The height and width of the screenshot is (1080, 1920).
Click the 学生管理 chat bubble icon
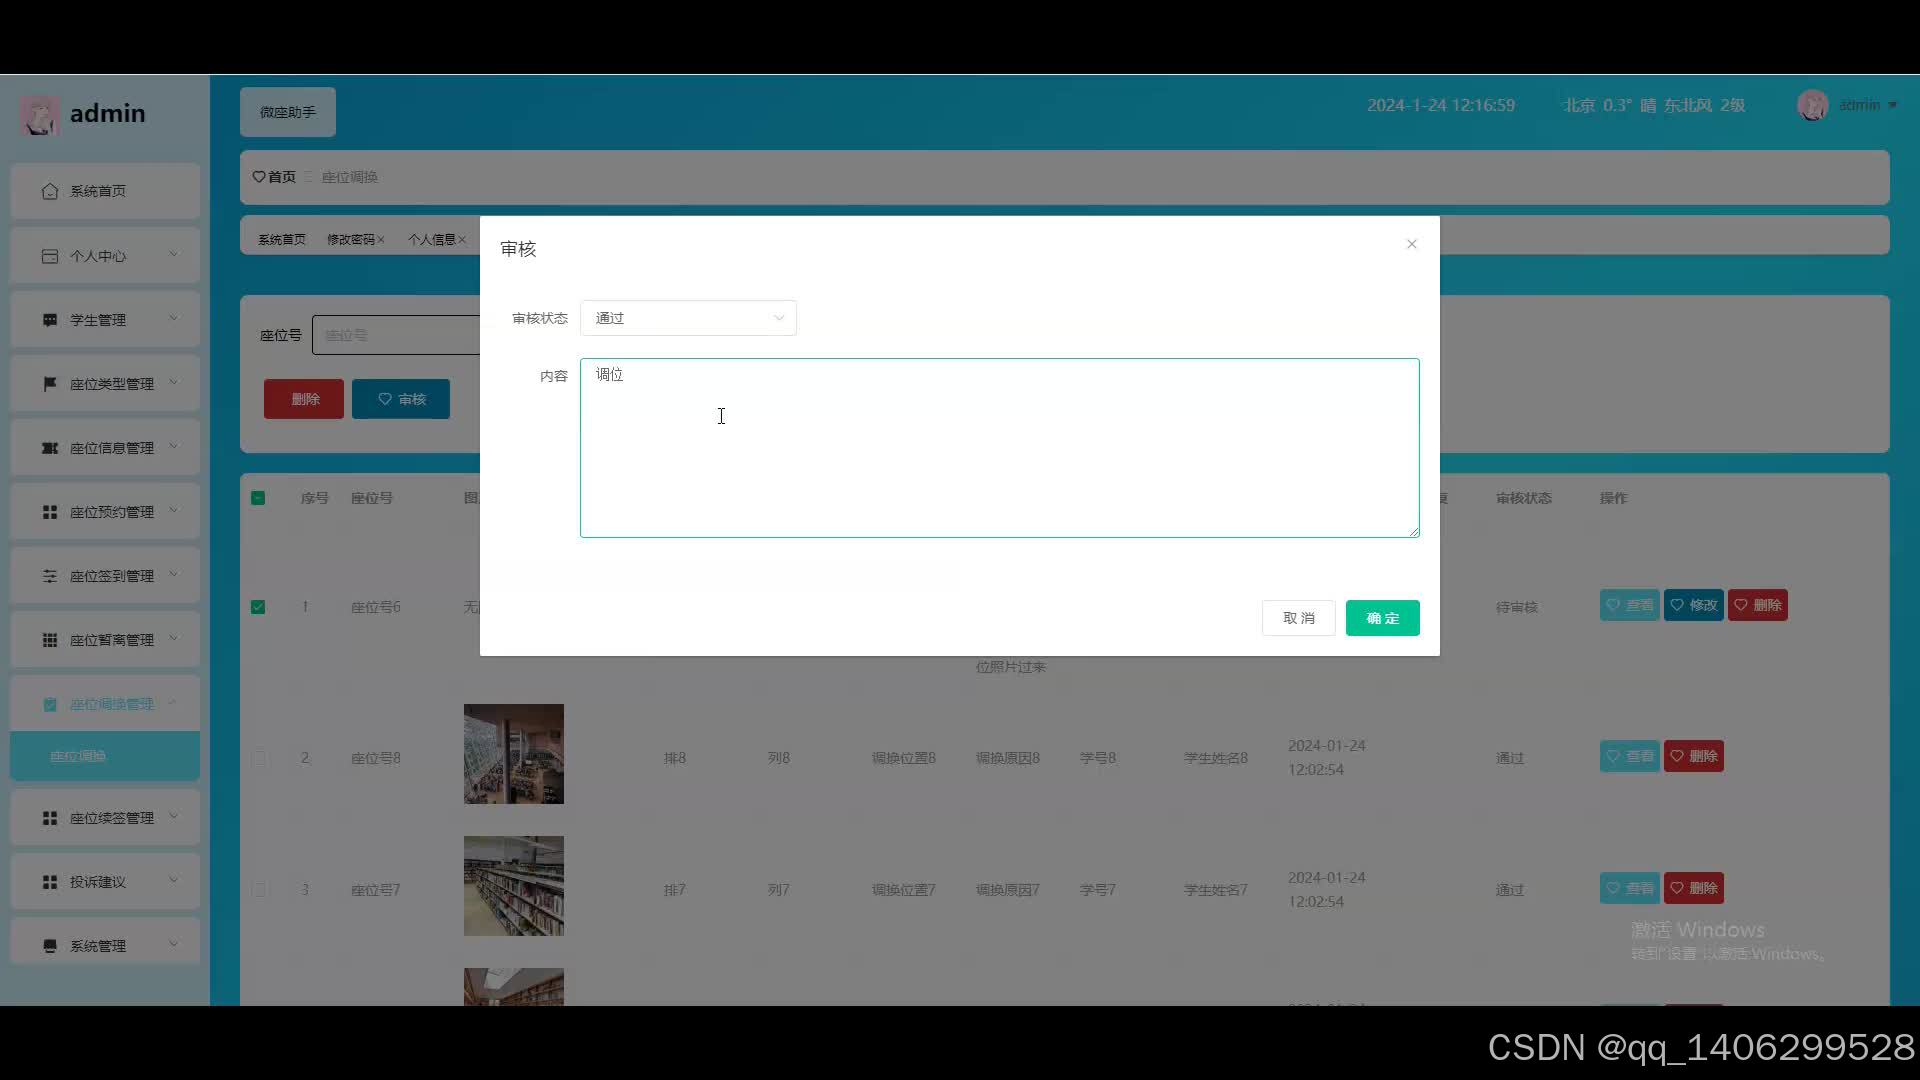[x=50, y=320]
